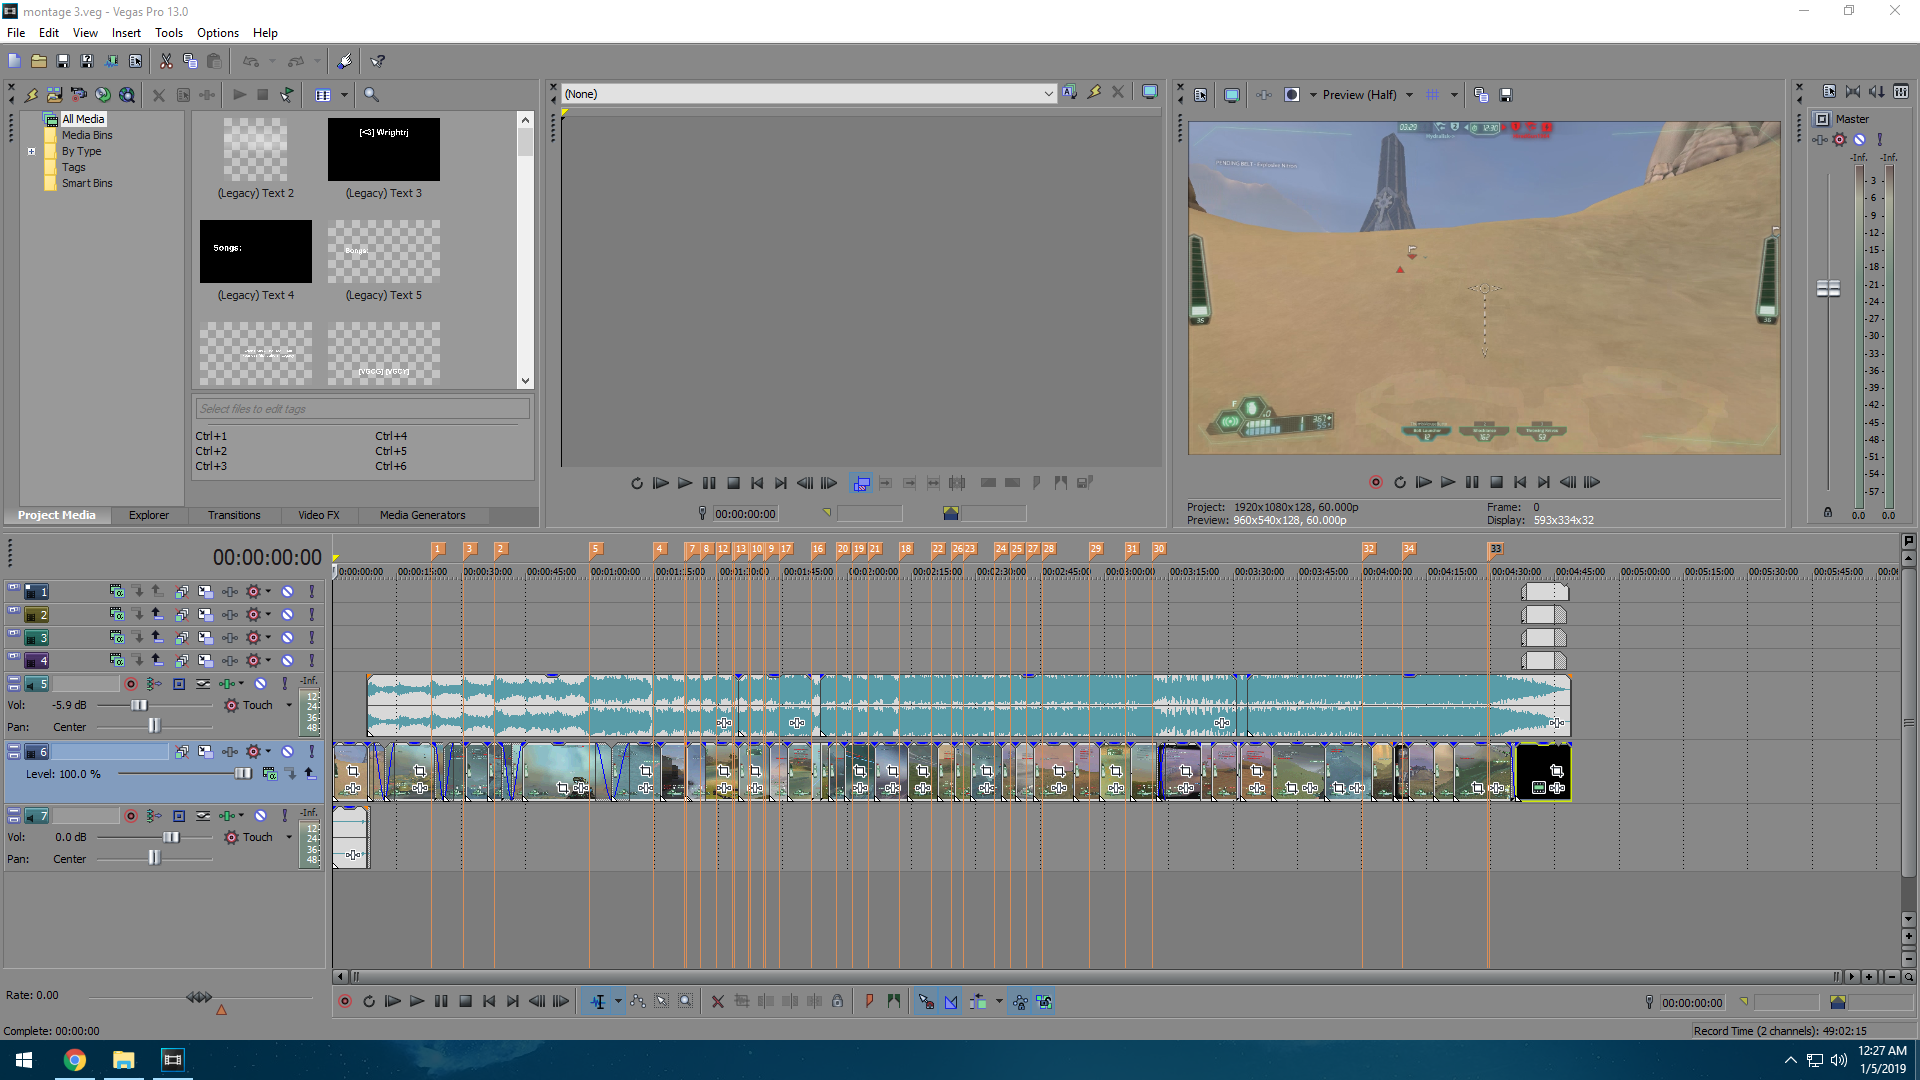Image resolution: width=1920 pixels, height=1080 pixels.
Task: Select the By Type media bin
Action: [81, 151]
